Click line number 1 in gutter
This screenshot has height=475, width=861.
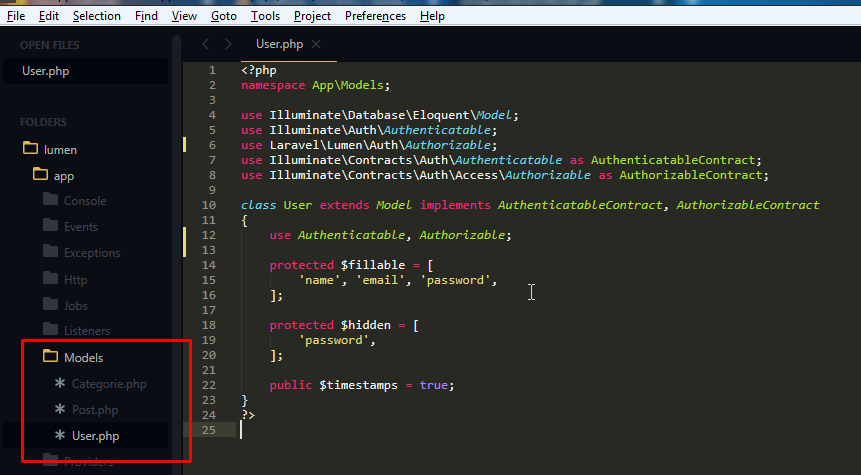click(x=212, y=70)
